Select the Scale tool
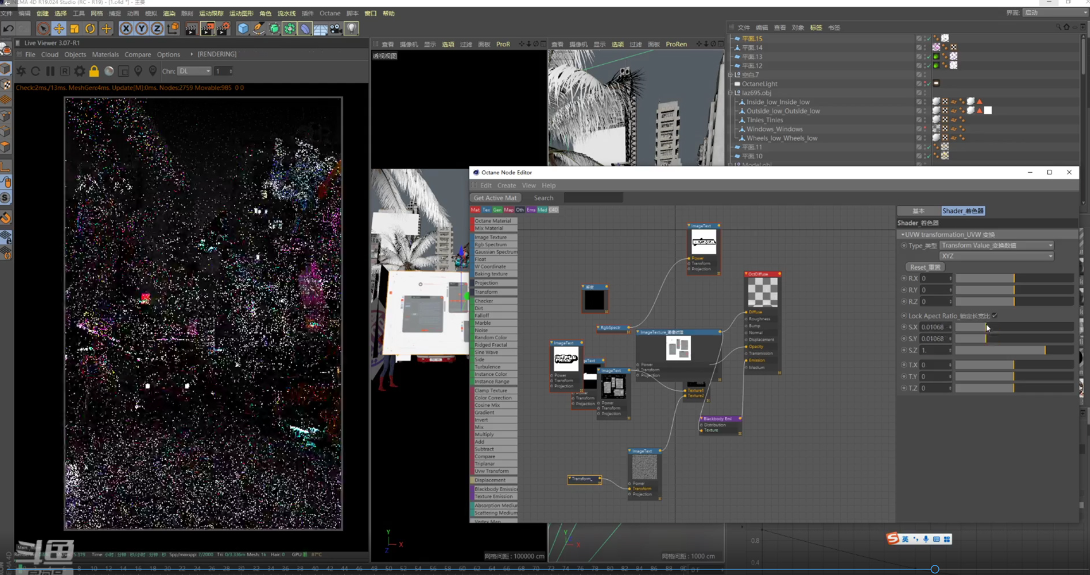This screenshot has width=1090, height=575. coord(74,29)
